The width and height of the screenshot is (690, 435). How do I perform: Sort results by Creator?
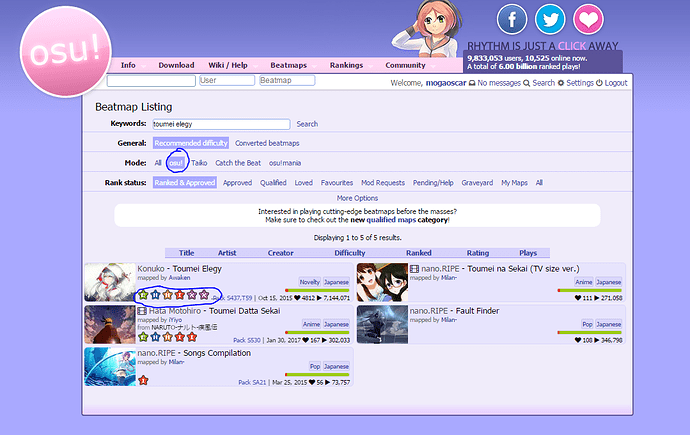tap(280, 253)
